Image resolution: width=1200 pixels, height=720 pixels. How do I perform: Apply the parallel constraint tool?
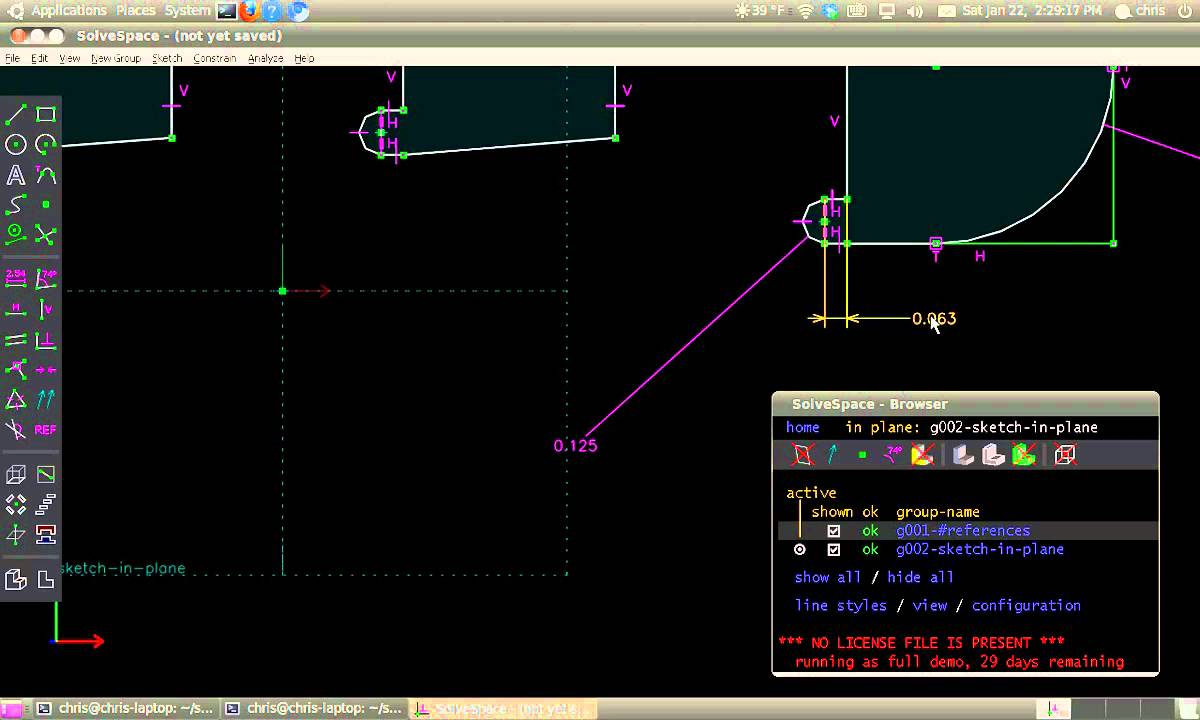click(x=16, y=340)
